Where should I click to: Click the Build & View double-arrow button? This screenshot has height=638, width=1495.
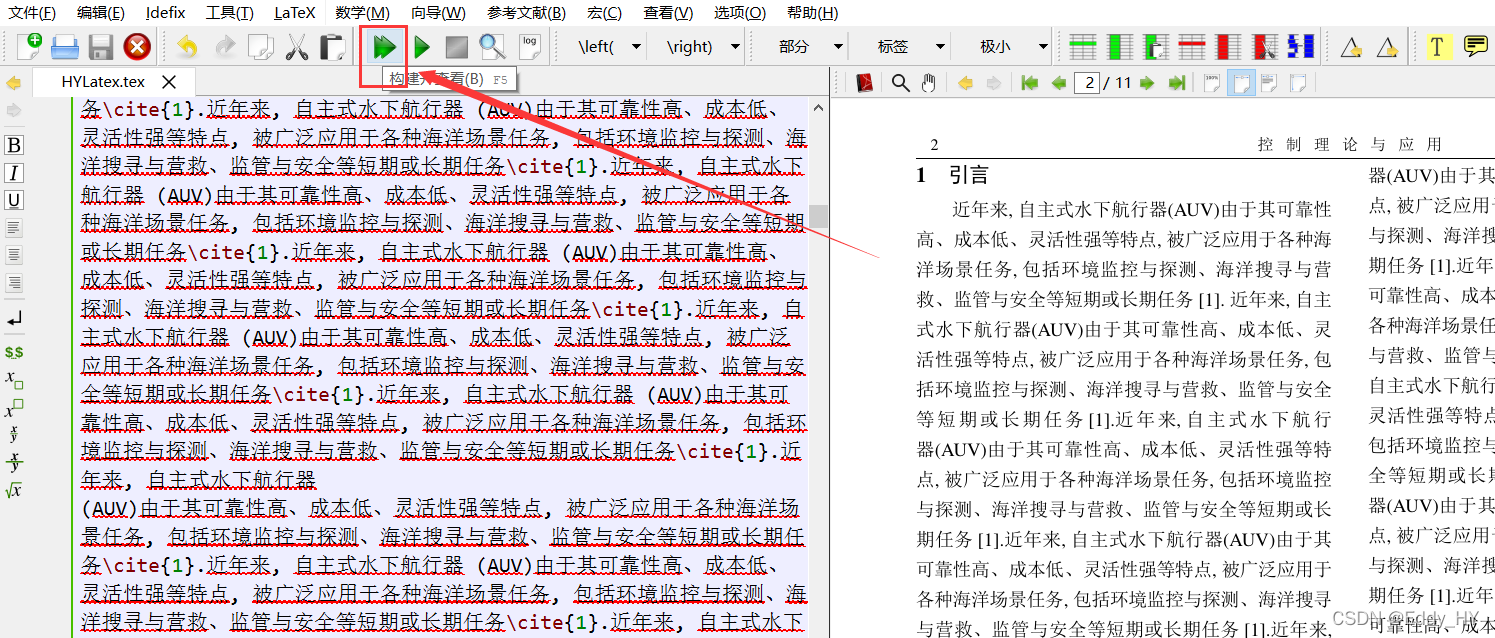(x=384, y=46)
